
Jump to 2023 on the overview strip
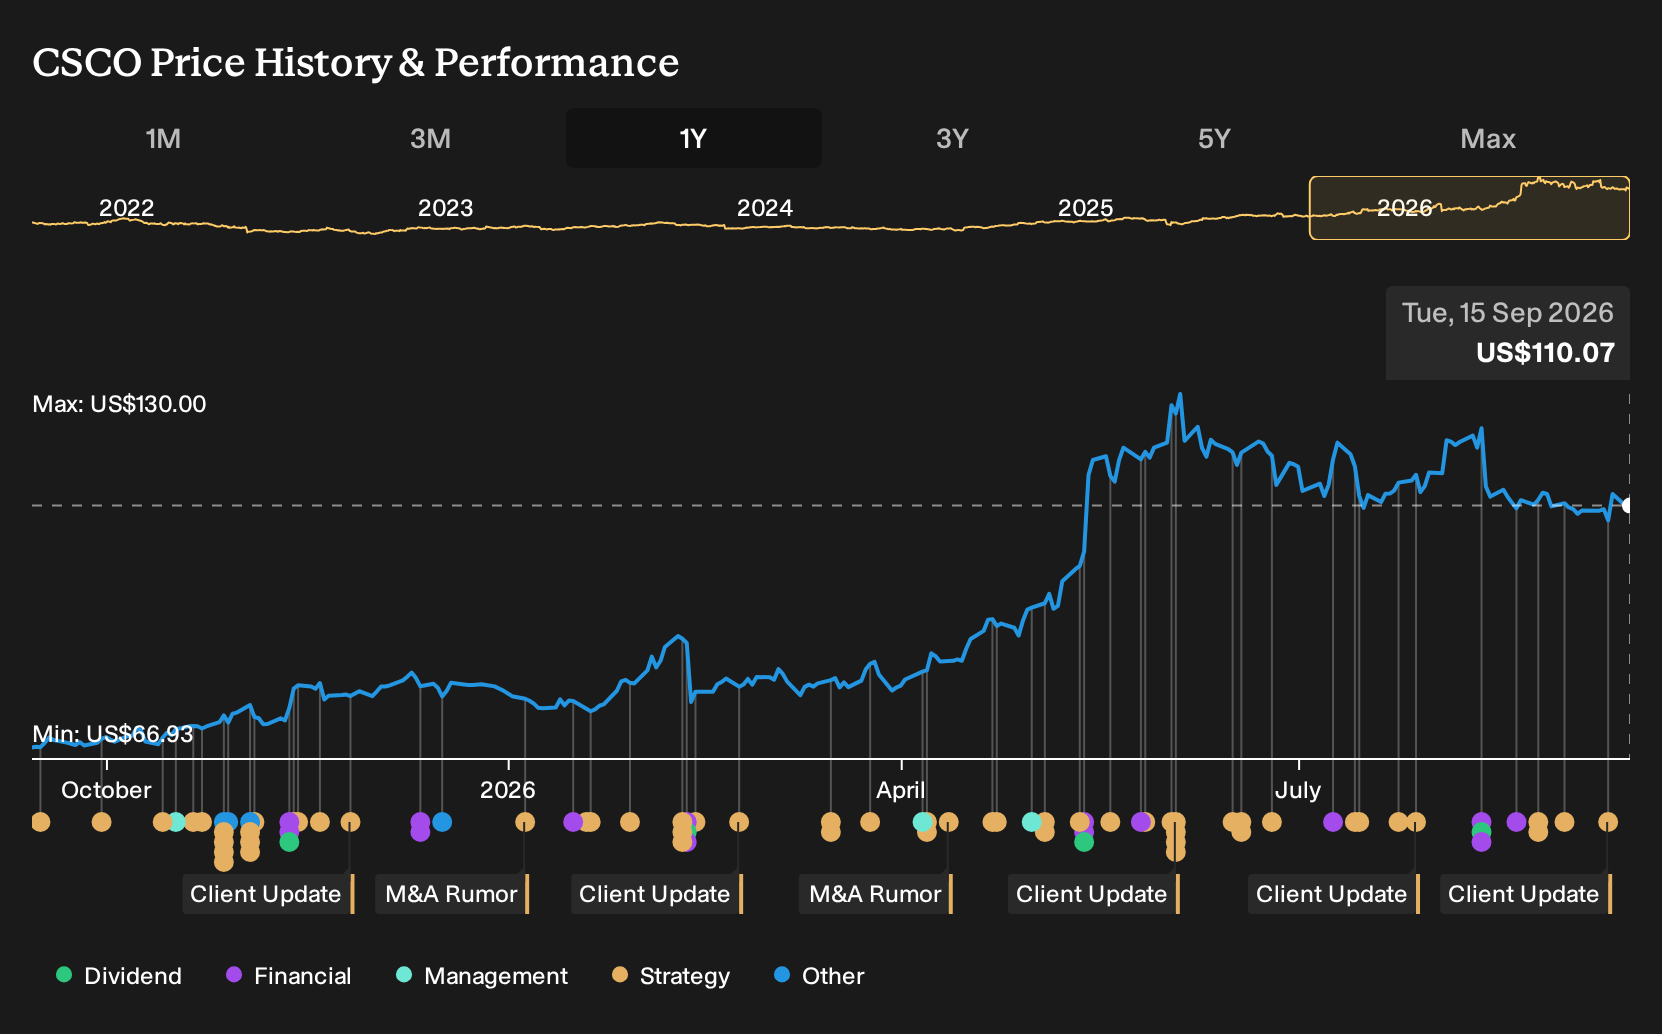[x=445, y=208]
